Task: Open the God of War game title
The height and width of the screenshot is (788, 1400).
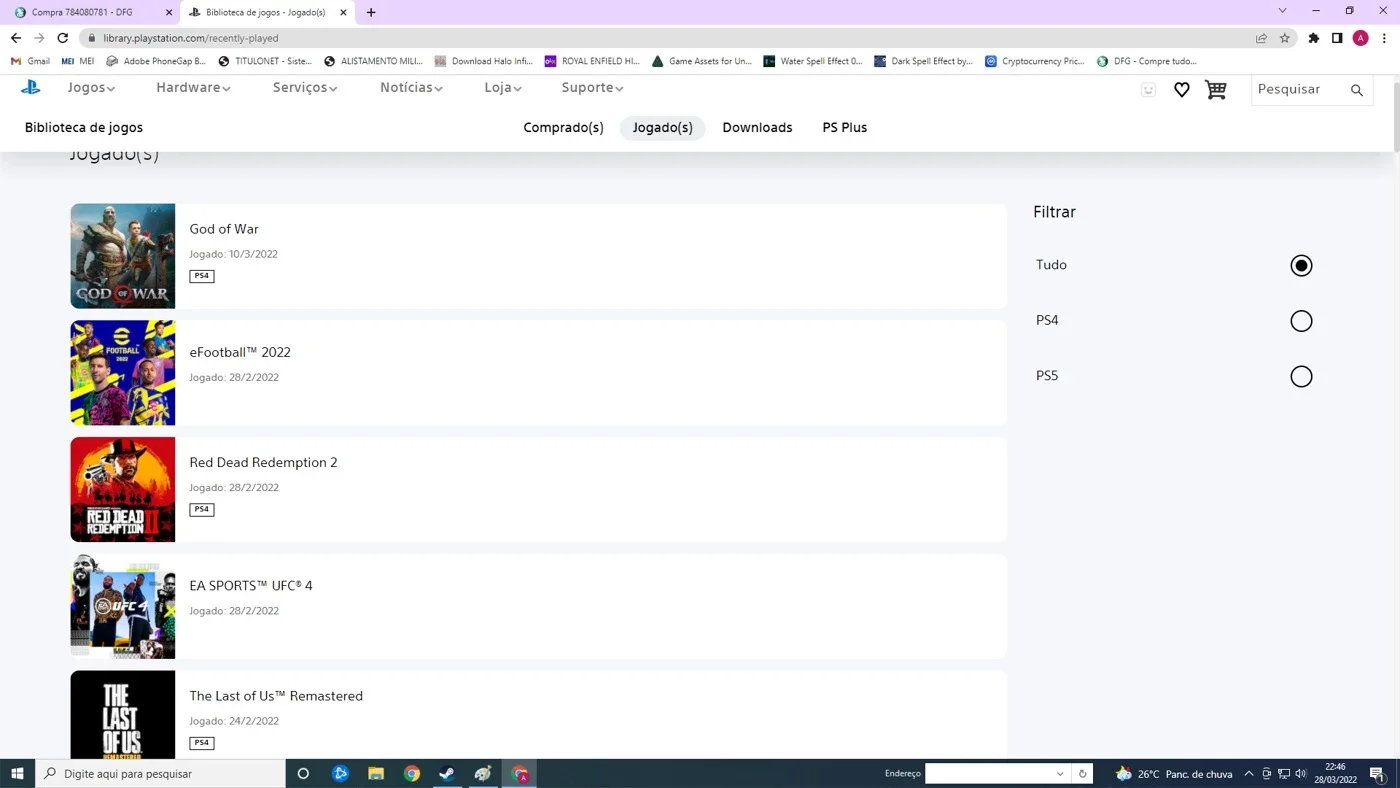Action: pos(224,229)
